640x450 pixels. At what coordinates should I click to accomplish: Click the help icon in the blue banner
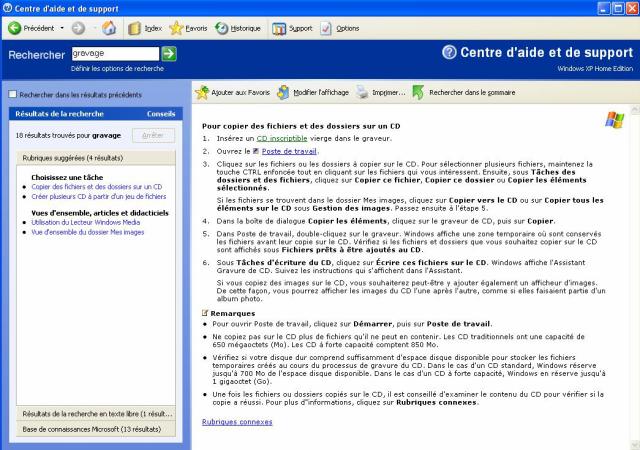tap(449, 52)
